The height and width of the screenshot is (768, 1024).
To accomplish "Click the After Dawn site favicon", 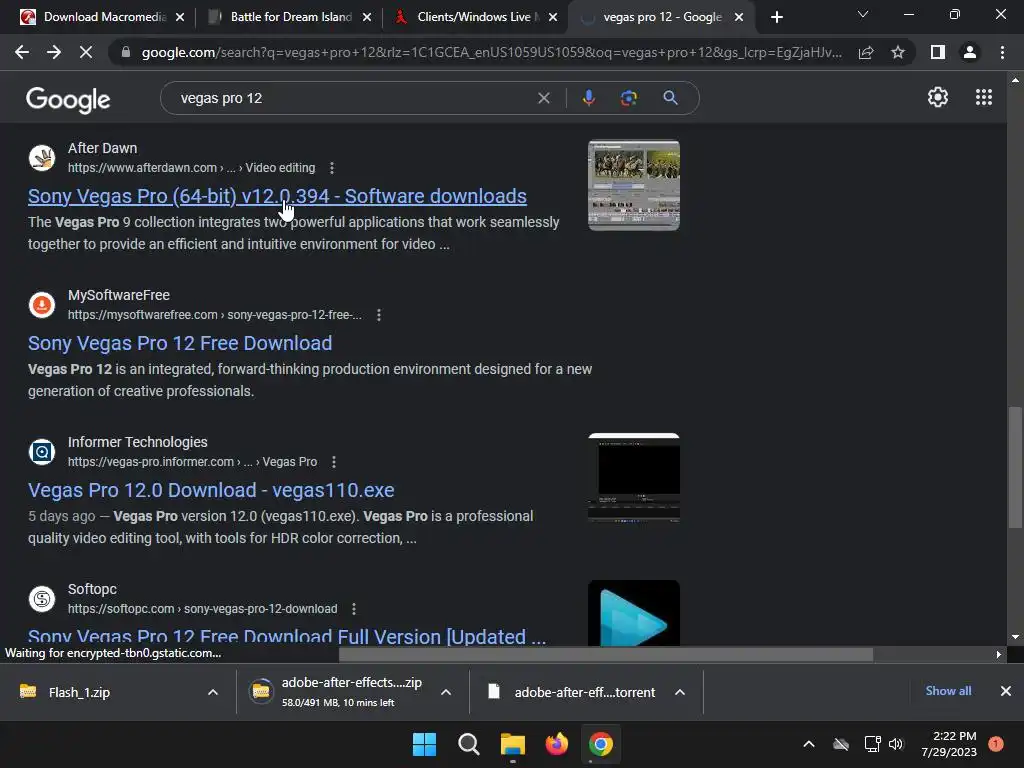I will (x=42, y=157).
